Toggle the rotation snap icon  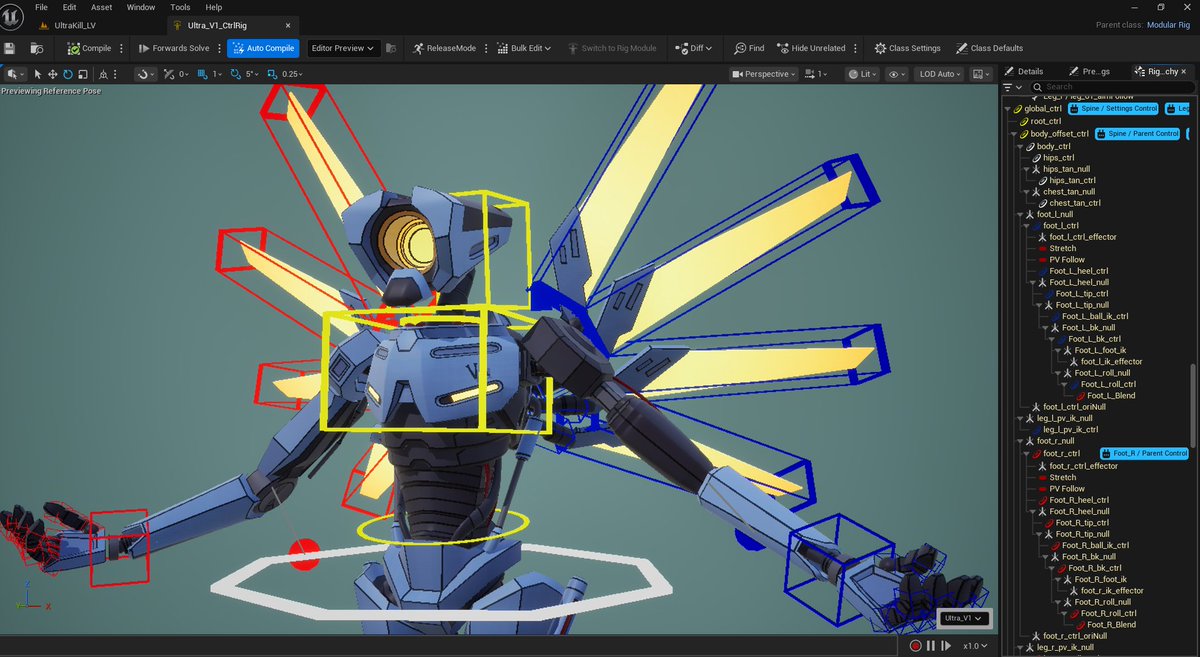click(x=236, y=74)
